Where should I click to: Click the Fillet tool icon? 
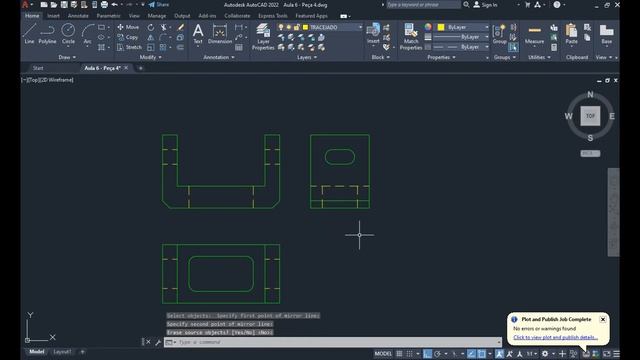click(x=163, y=38)
